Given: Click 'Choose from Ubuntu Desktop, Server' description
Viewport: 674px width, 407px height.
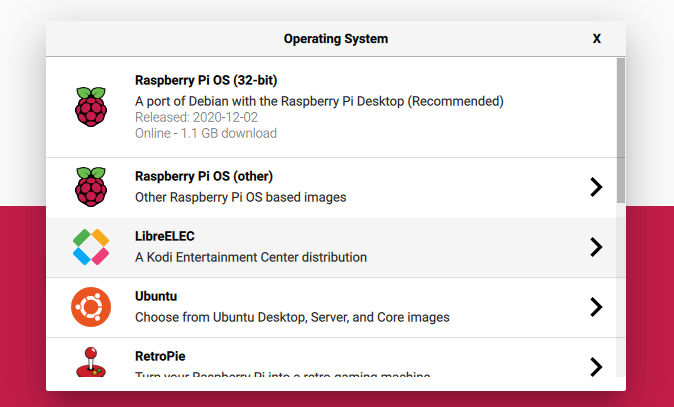Looking at the screenshot, I should coord(292,317).
